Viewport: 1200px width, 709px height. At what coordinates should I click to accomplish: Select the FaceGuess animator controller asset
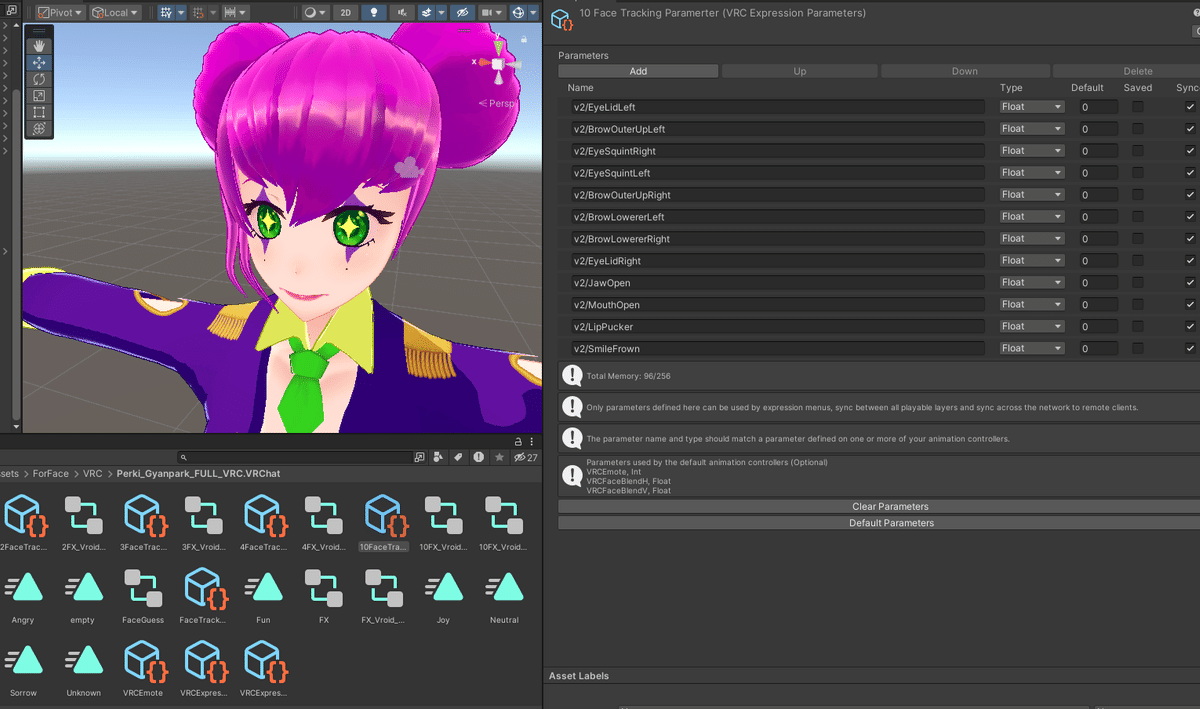[x=143, y=590]
